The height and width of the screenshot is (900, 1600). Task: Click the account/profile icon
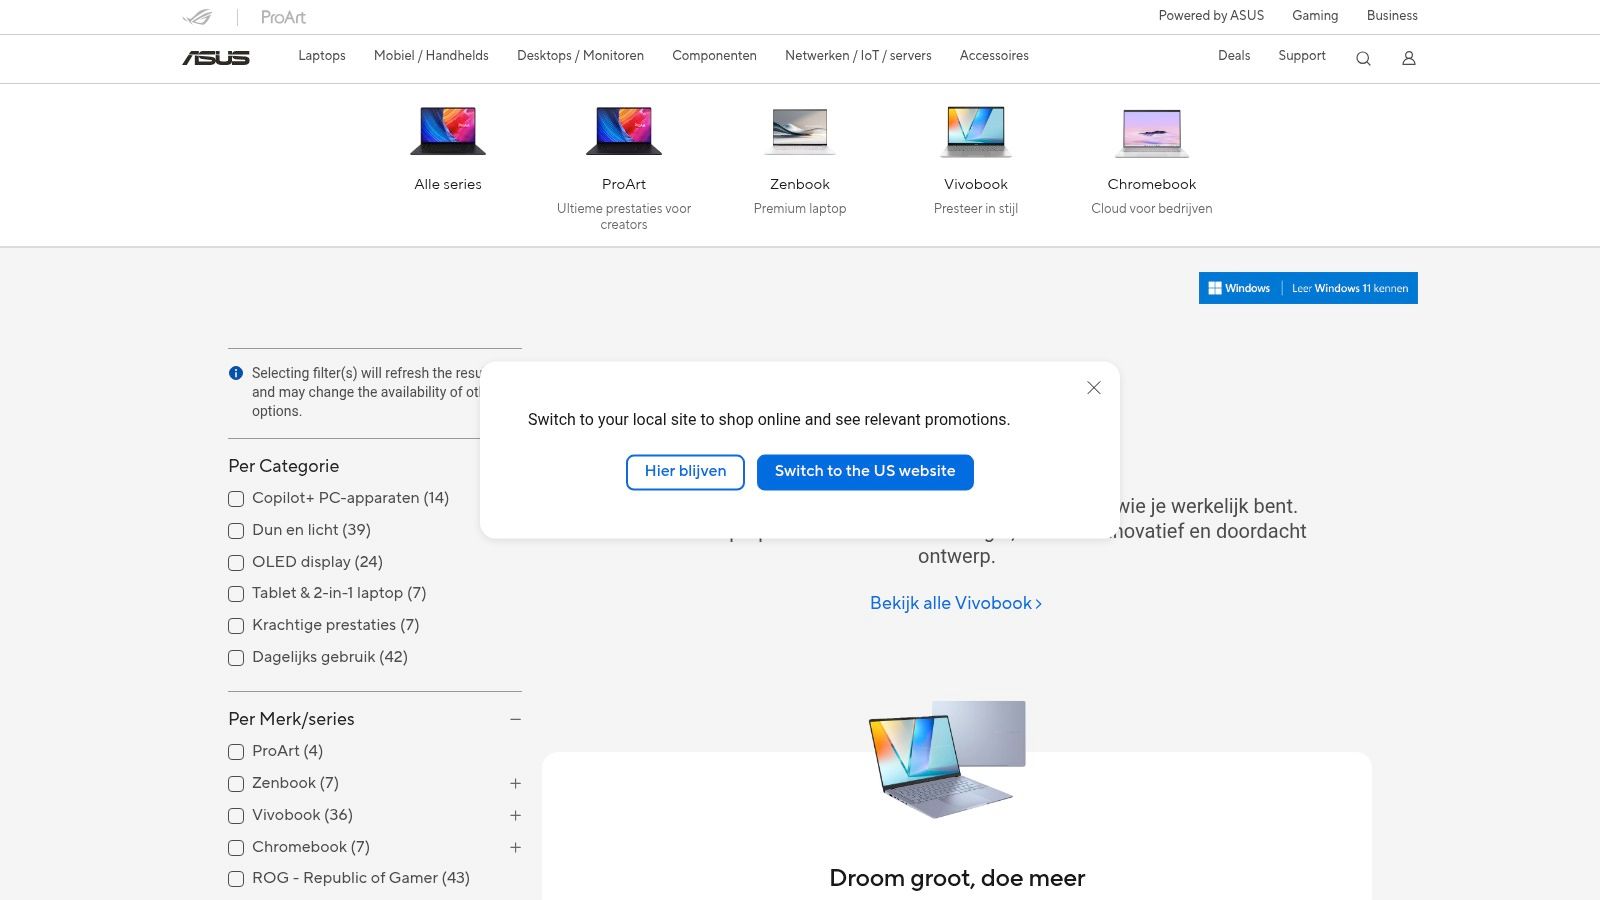[1408, 59]
